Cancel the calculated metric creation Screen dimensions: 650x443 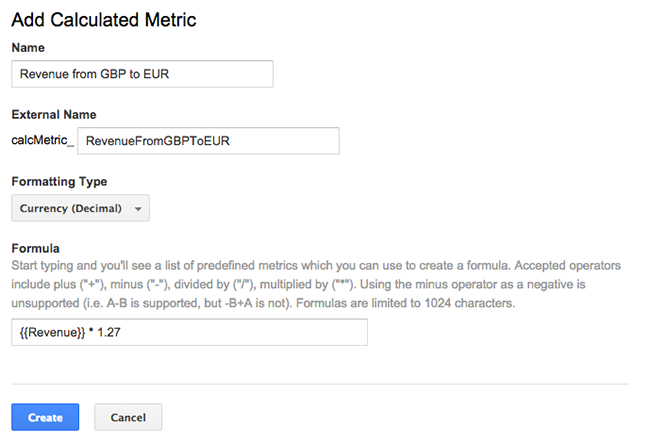coord(128,417)
